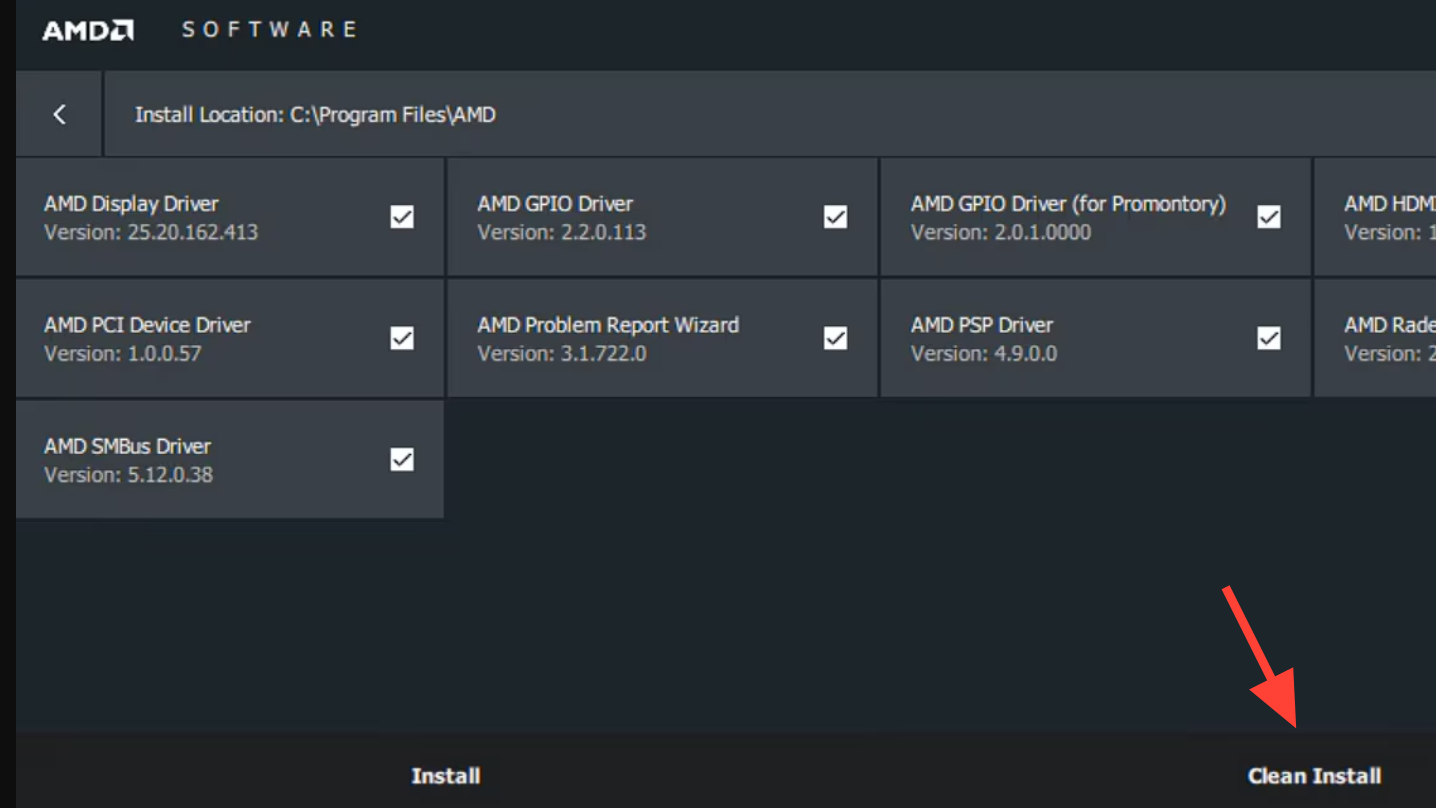Click the AMD SMBus Driver title
This screenshot has width=1436, height=808.
pos(128,446)
